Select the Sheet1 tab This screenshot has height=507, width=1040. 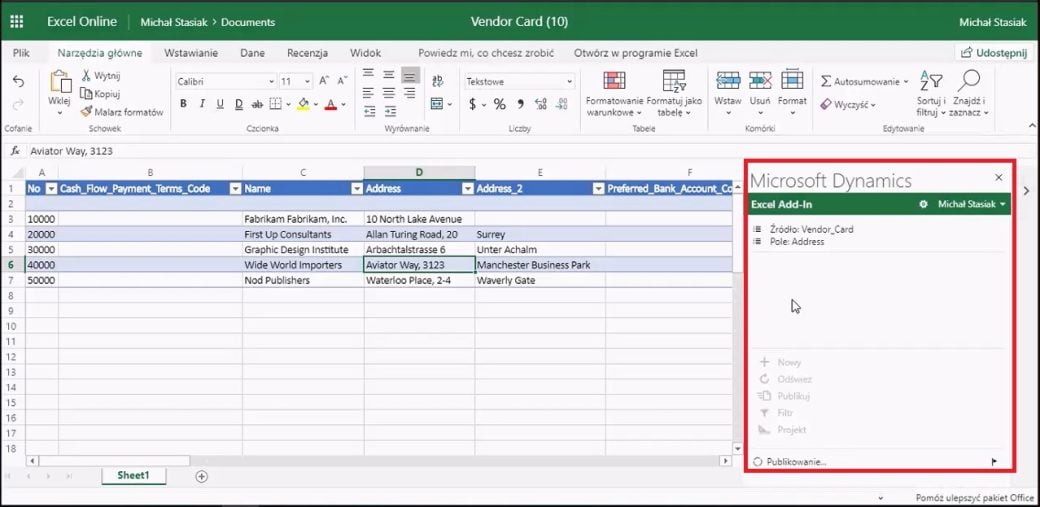pyautogui.click(x=133, y=476)
